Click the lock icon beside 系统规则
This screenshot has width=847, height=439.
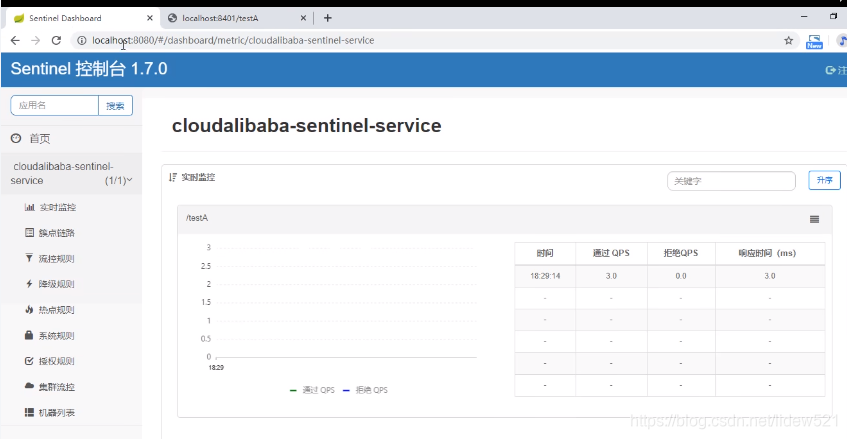pyautogui.click(x=29, y=335)
